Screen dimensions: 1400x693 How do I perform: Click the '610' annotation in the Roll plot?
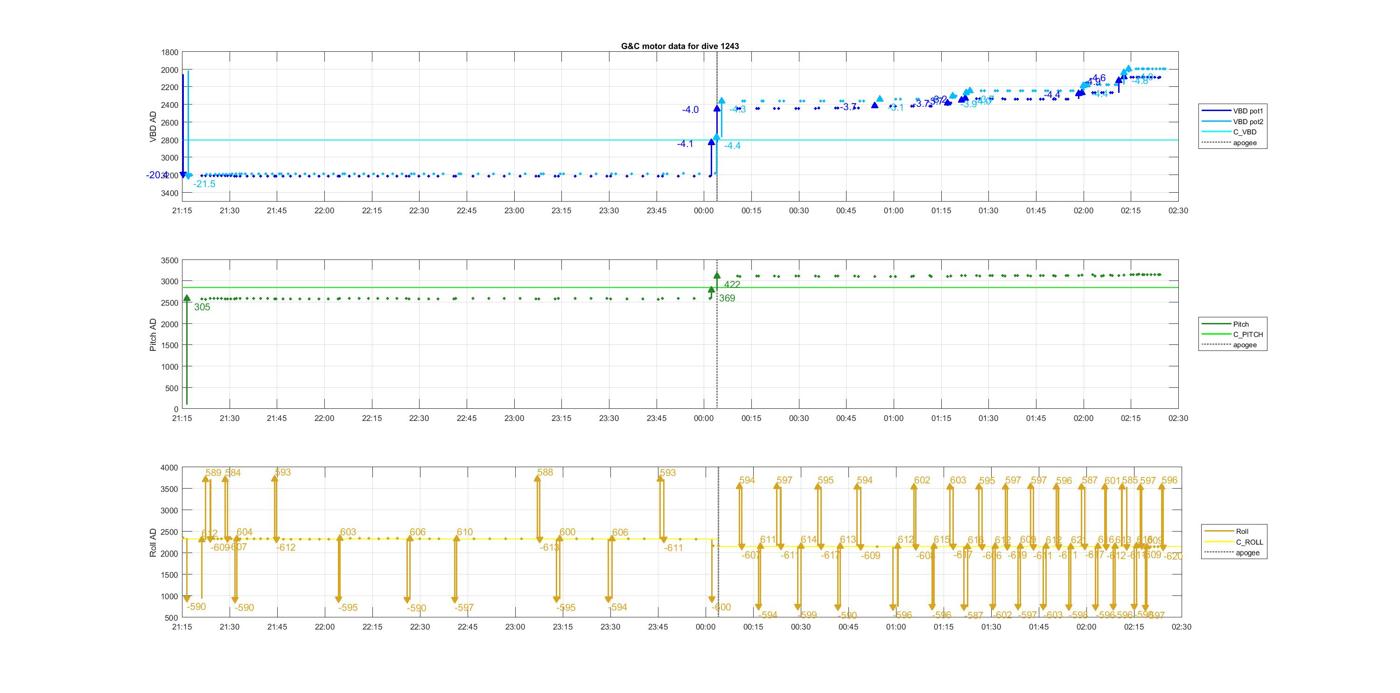click(465, 533)
